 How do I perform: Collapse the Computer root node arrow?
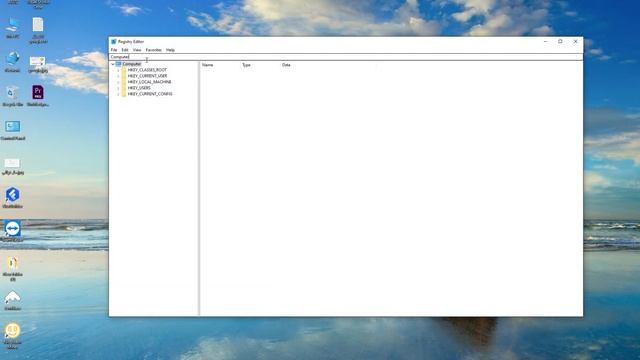(113, 64)
